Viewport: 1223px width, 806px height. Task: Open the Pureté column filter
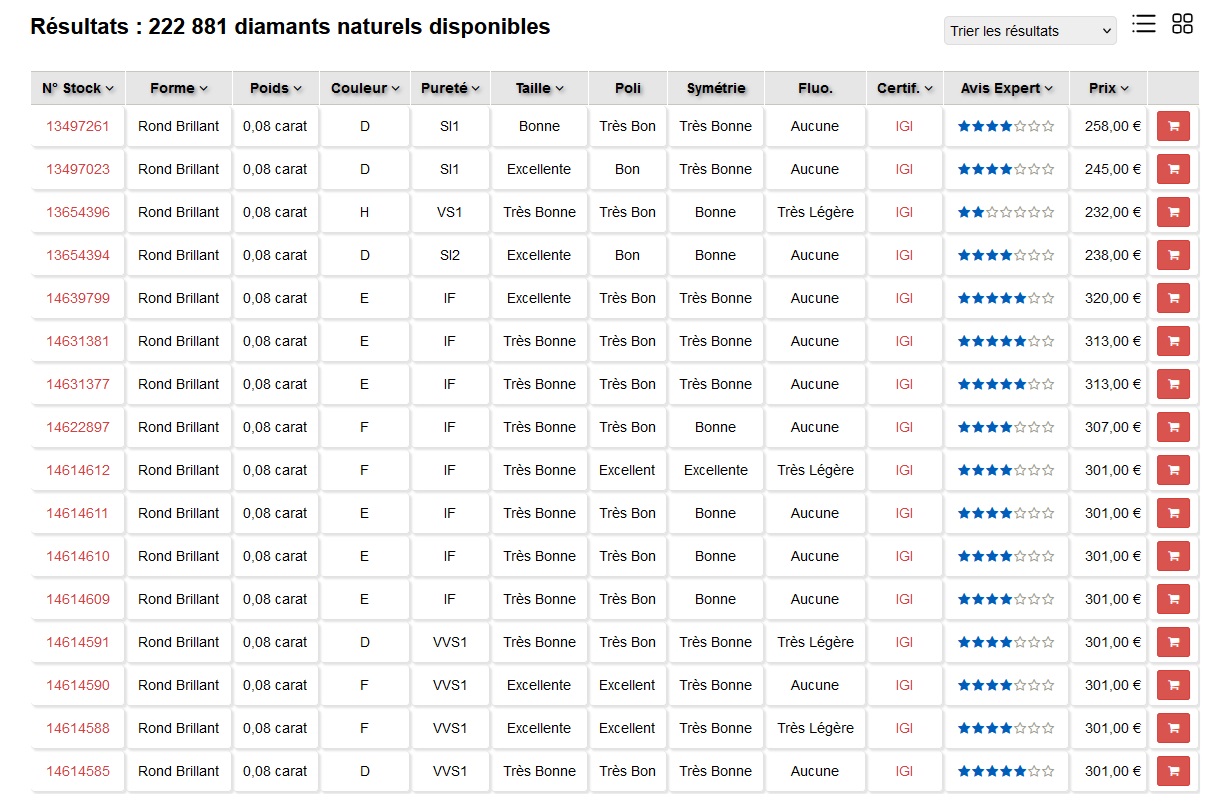tap(450, 88)
